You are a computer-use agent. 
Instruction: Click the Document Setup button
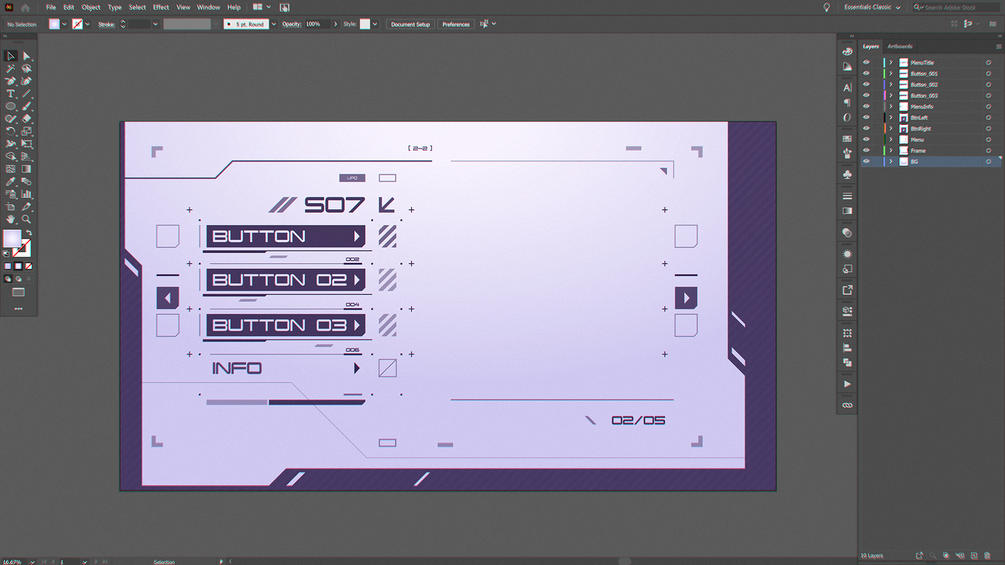(x=410, y=24)
